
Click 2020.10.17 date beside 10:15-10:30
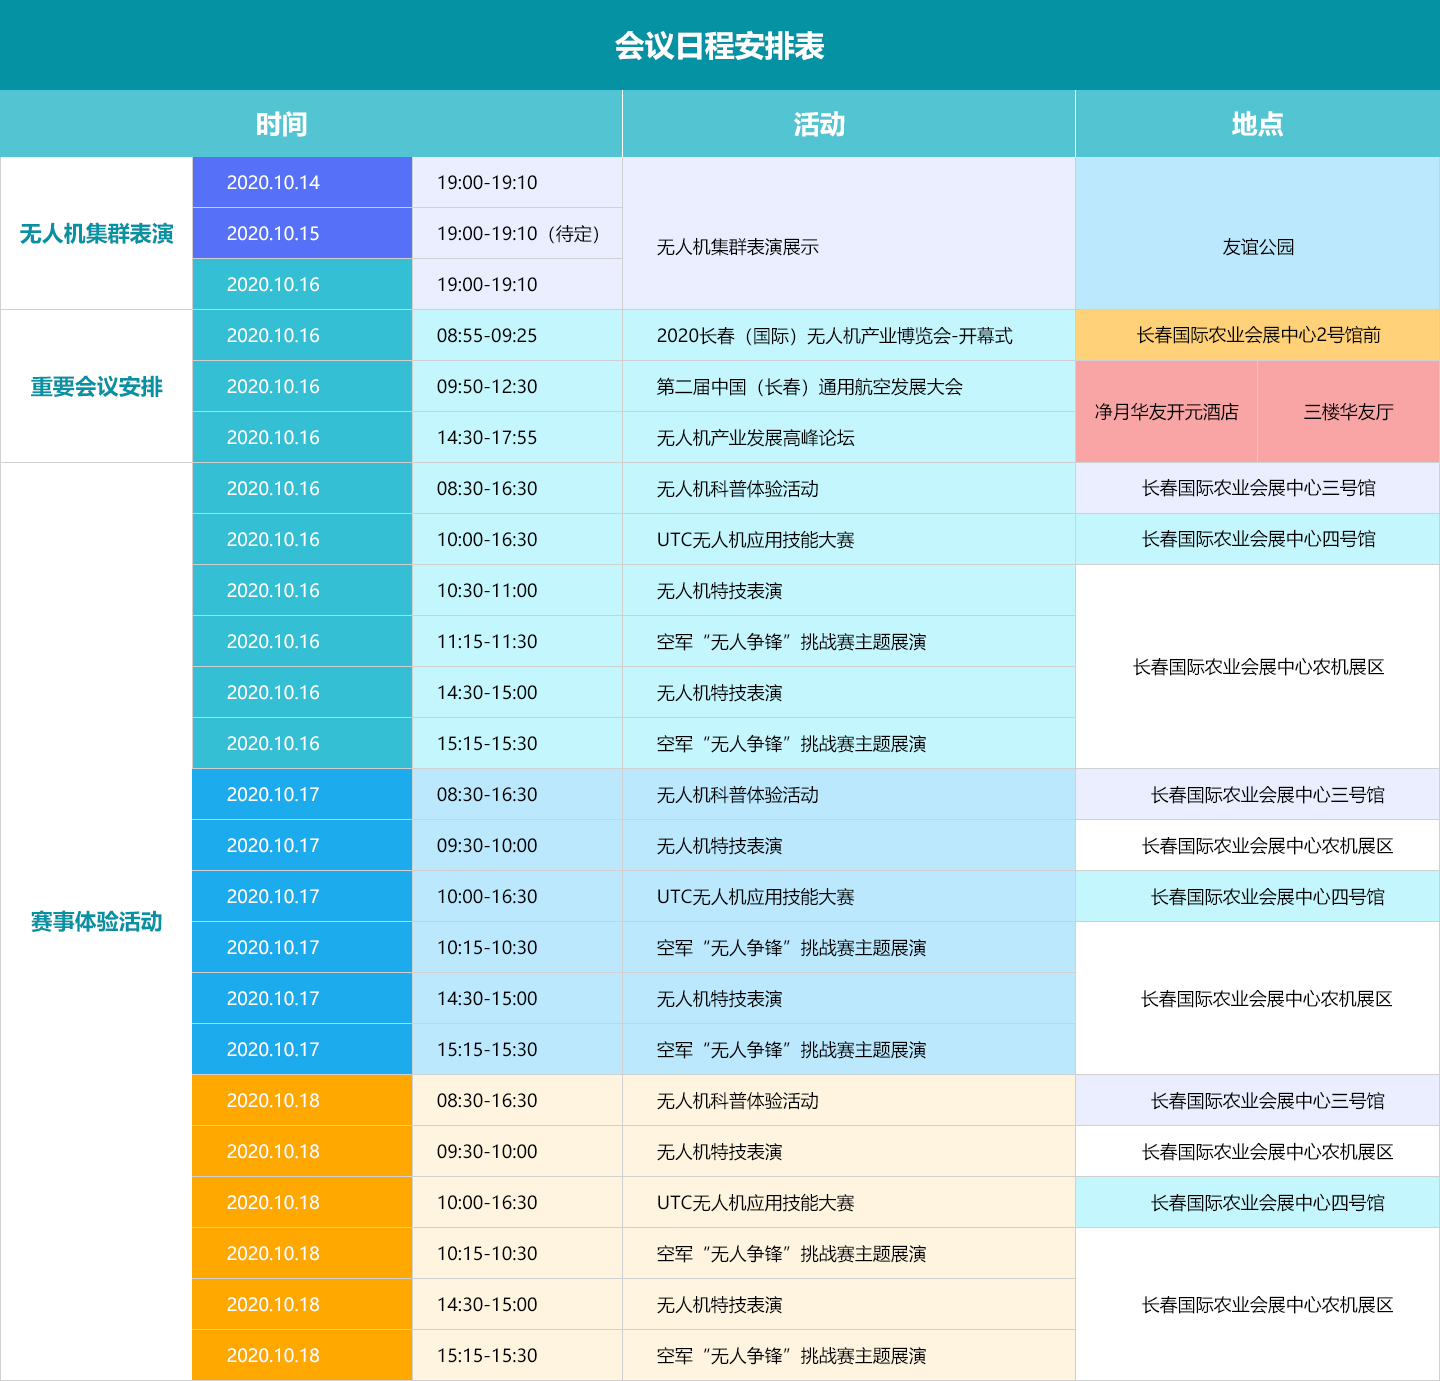pyautogui.click(x=302, y=947)
